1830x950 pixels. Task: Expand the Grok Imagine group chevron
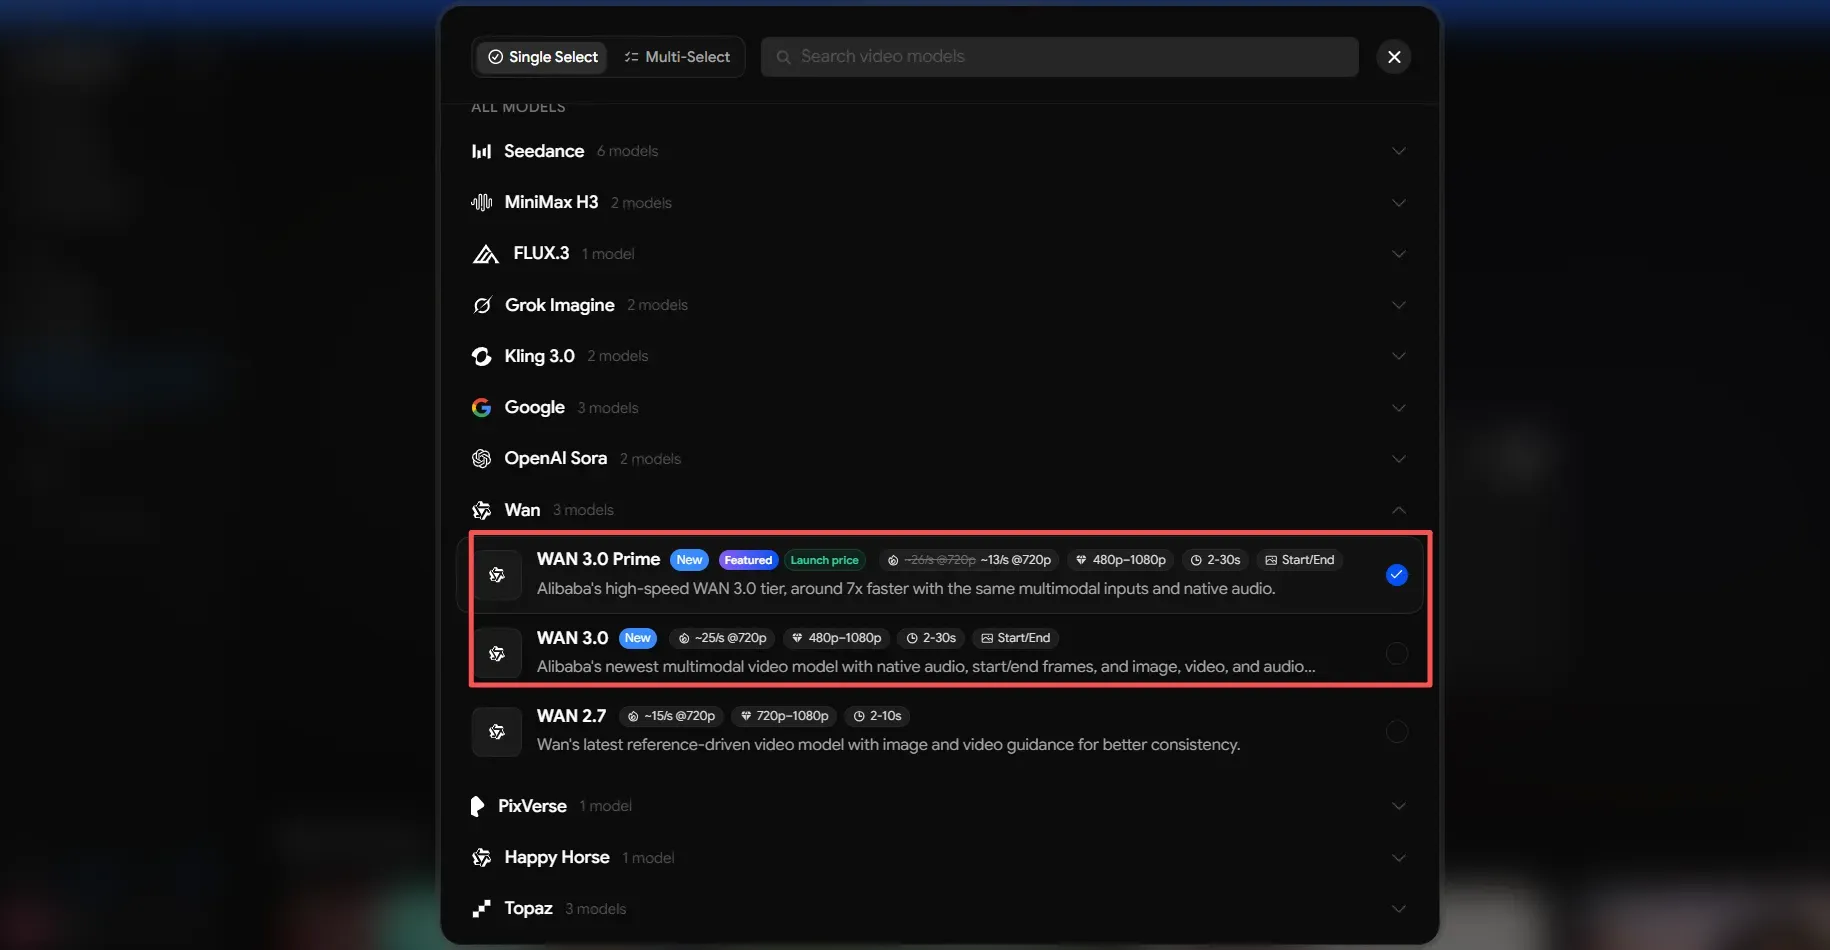coord(1399,305)
